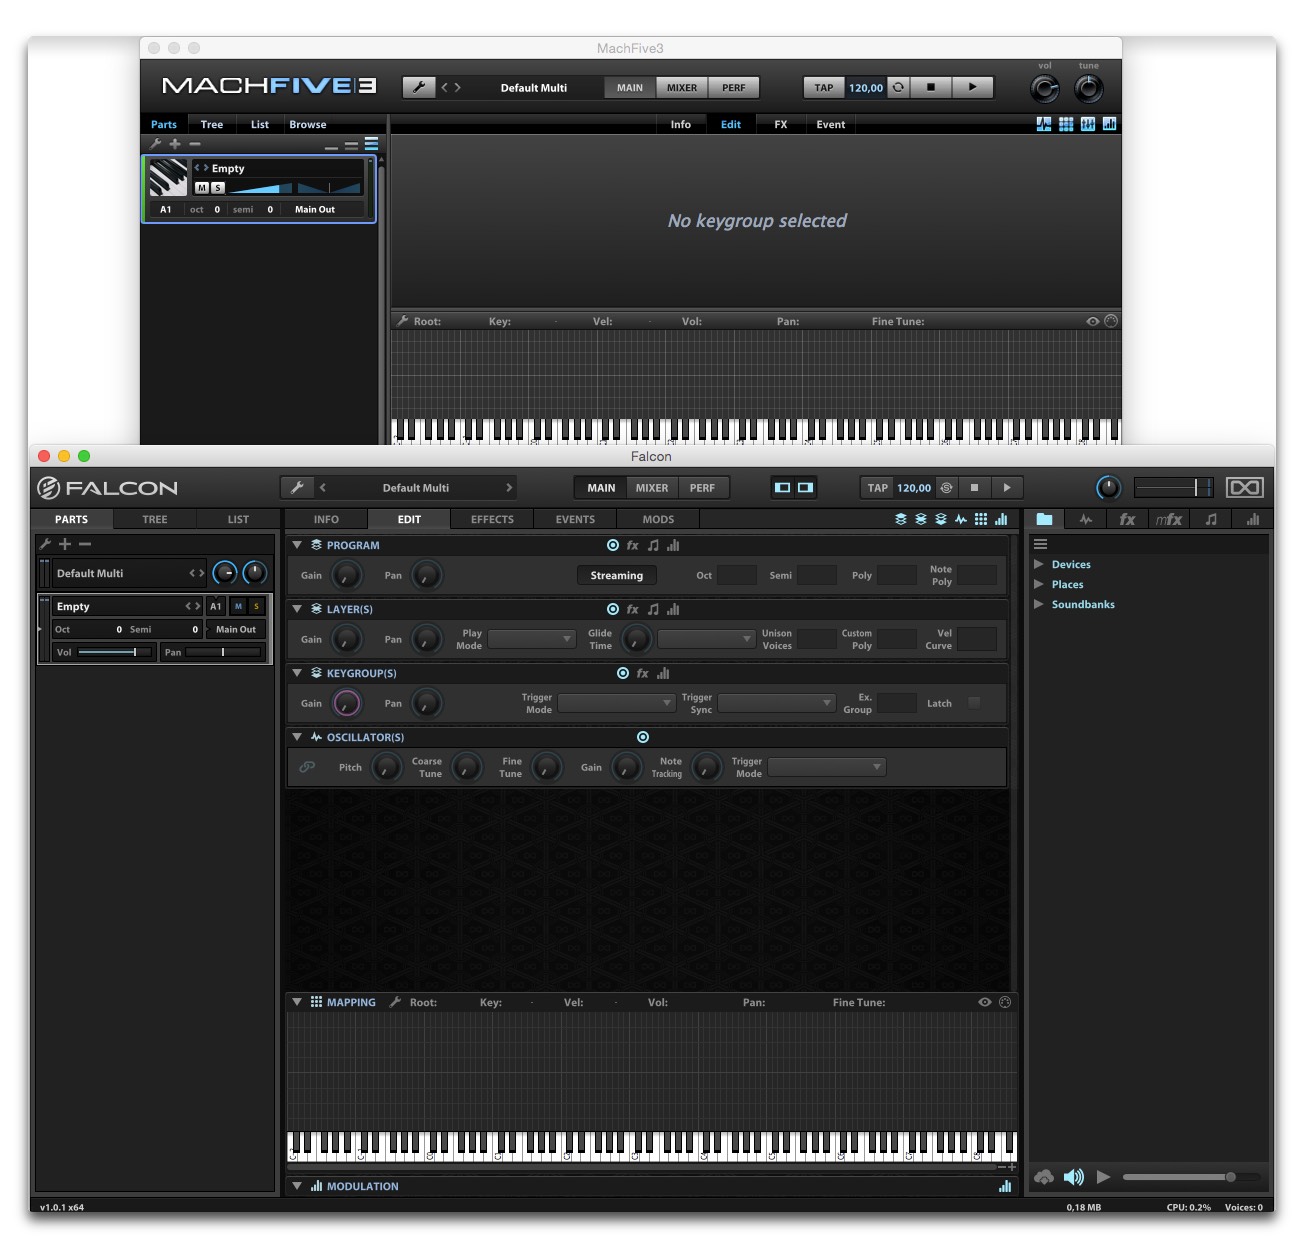
Task: Open the Play Mode dropdown
Action: click(532, 639)
